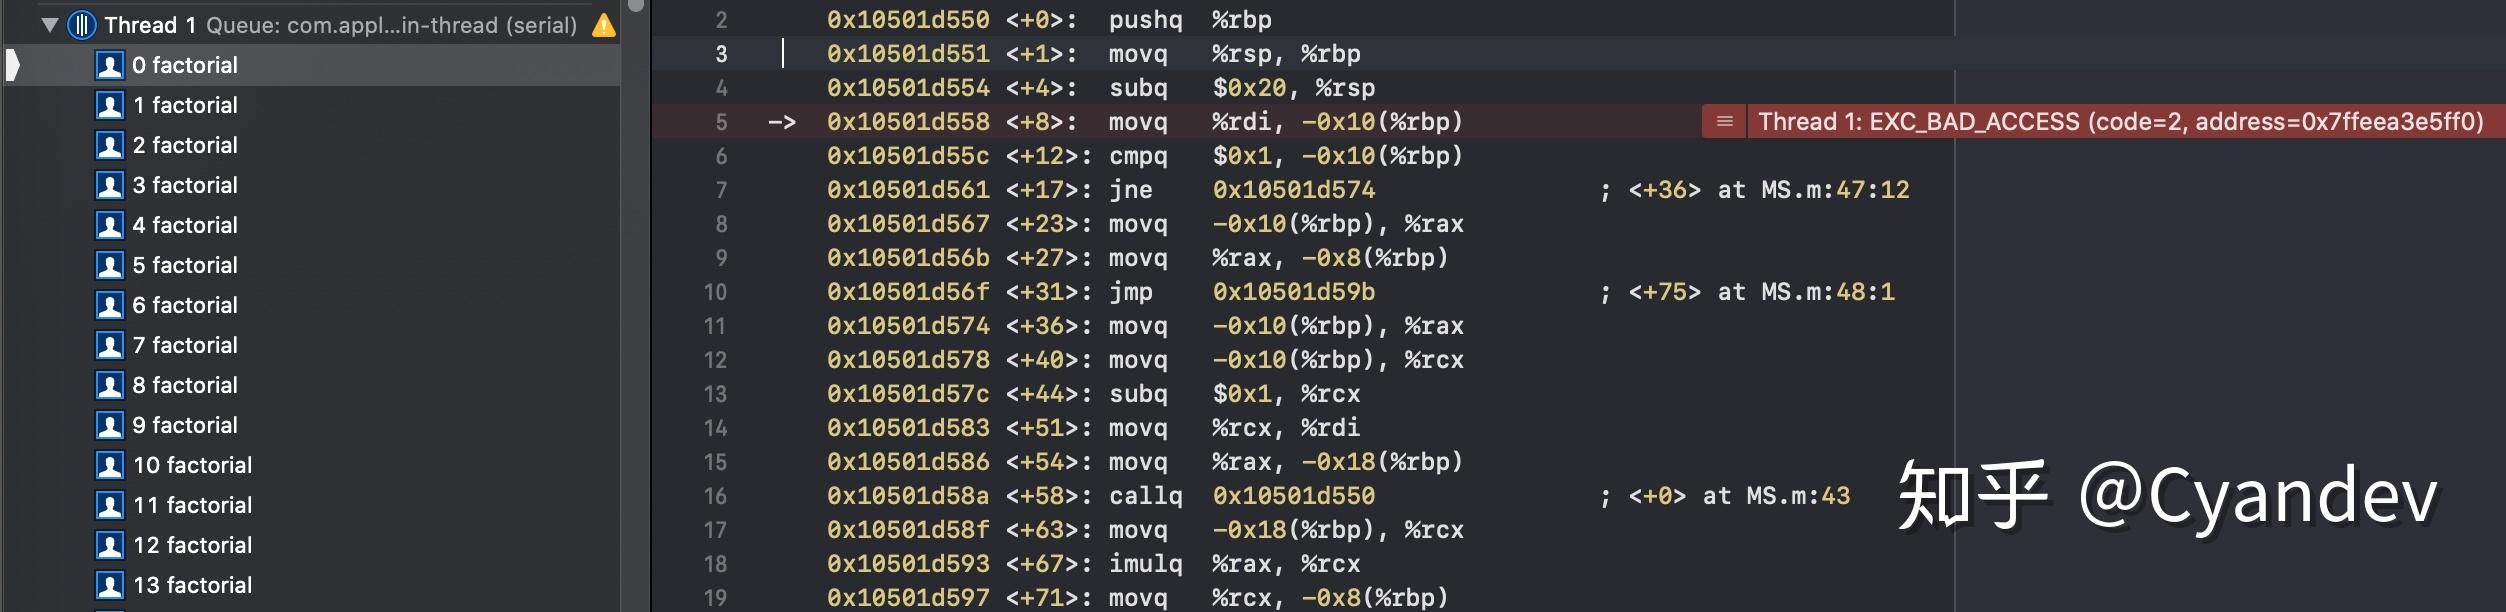Select stack frame 3 factorial
The height and width of the screenshot is (612, 2506).
tap(185, 185)
